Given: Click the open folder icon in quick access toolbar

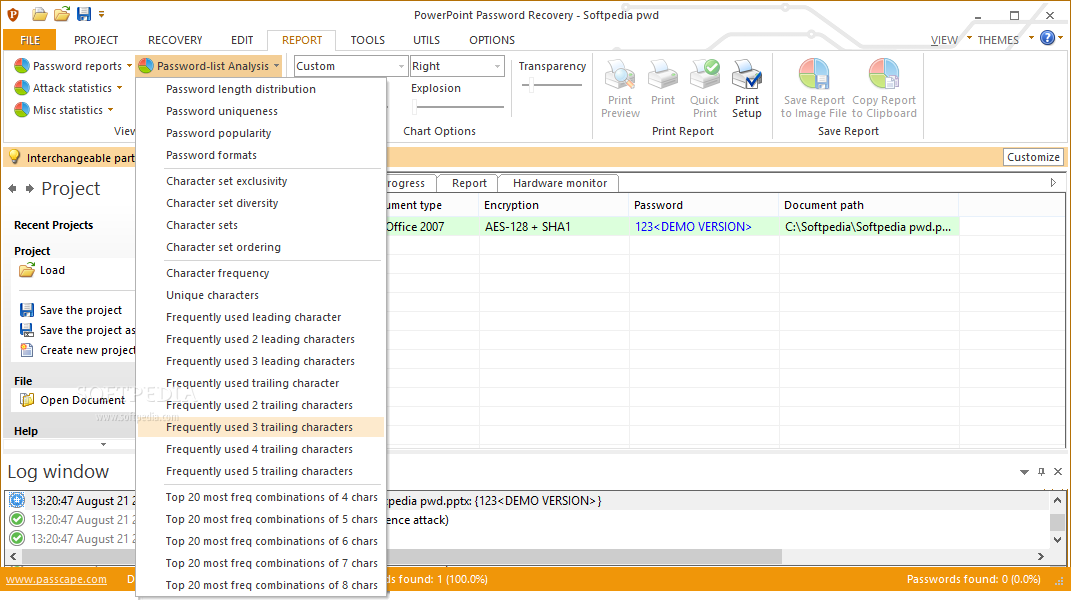Looking at the screenshot, I should [x=40, y=14].
